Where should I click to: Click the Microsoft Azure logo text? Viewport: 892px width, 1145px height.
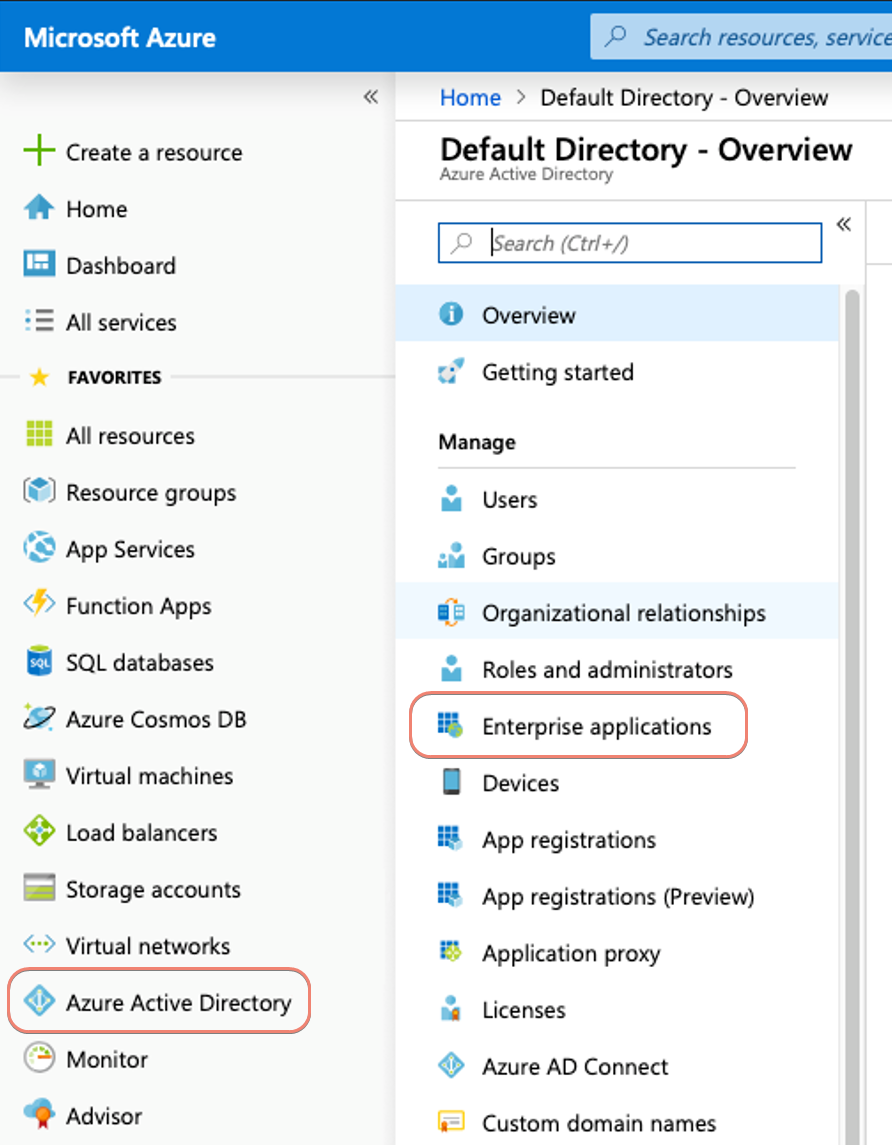pyautogui.click(x=120, y=37)
